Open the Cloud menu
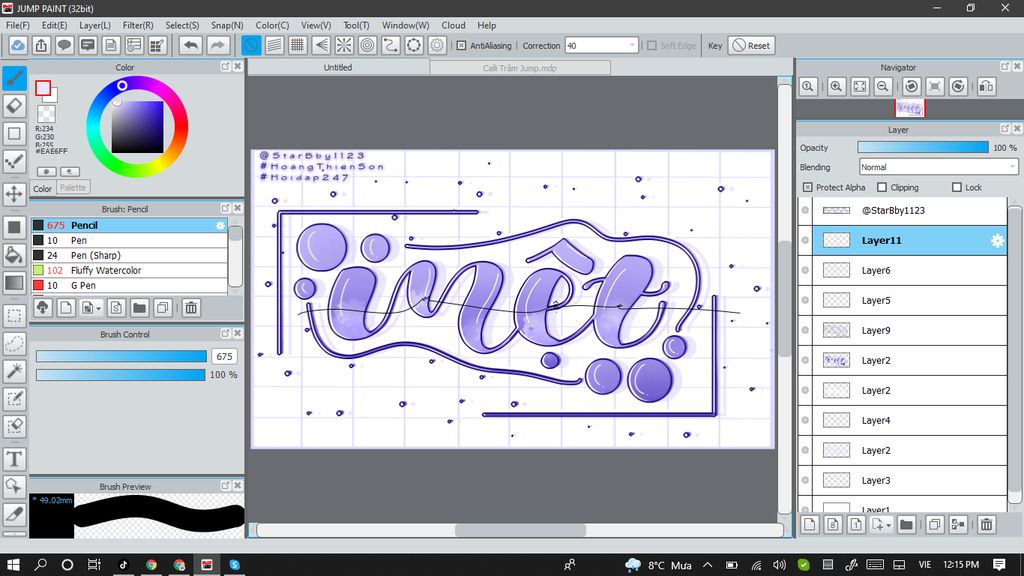This screenshot has height=576, width=1024. pos(453,25)
